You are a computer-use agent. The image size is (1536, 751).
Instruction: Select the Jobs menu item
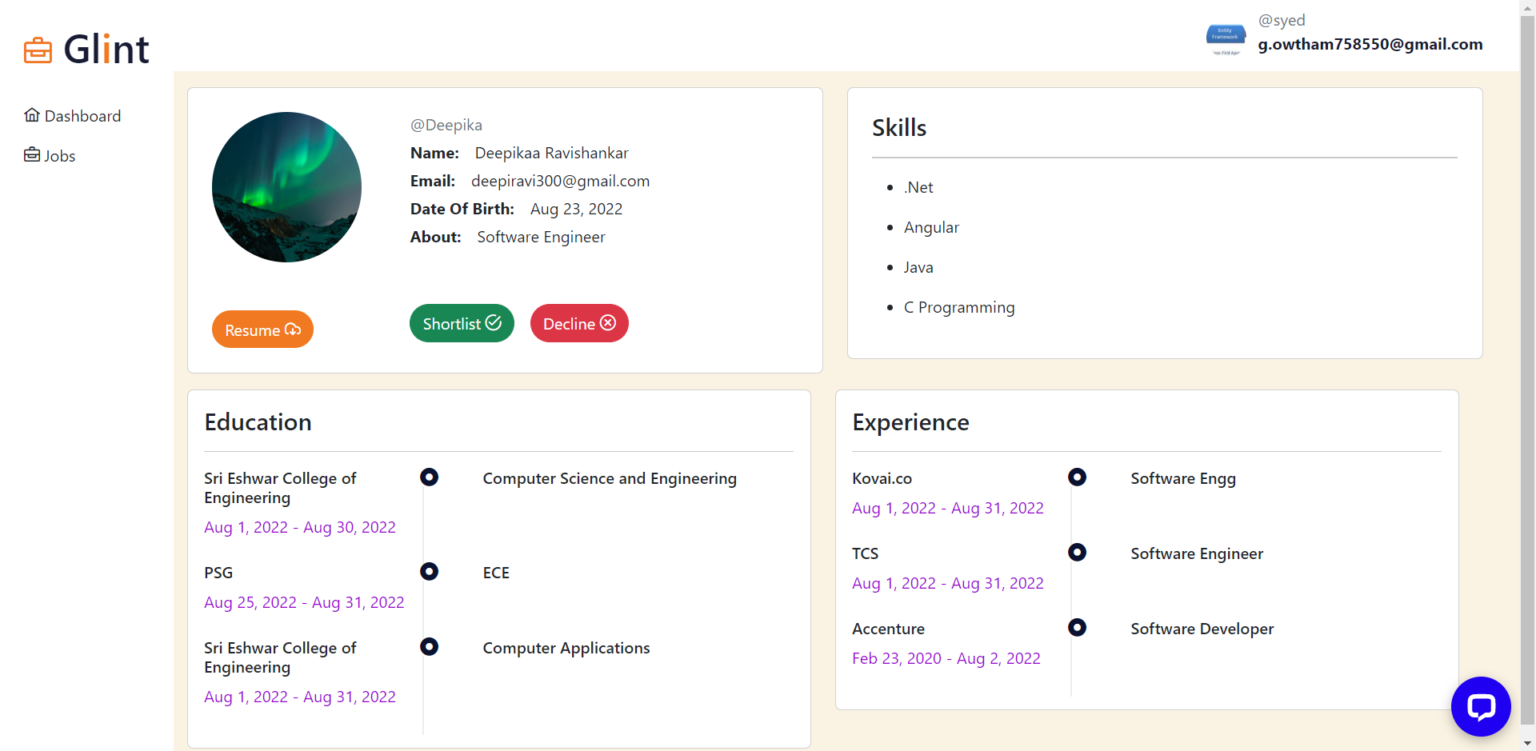pyautogui.click(x=60, y=155)
